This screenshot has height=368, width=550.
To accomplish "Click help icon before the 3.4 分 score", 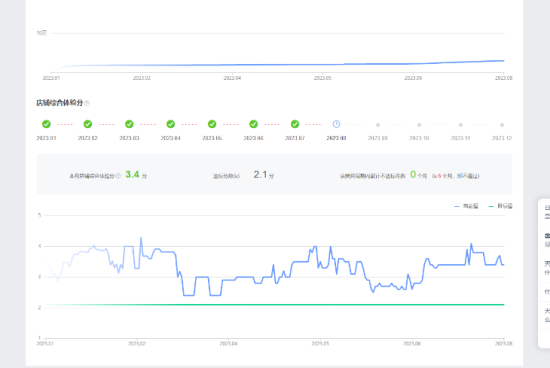I will (118, 176).
